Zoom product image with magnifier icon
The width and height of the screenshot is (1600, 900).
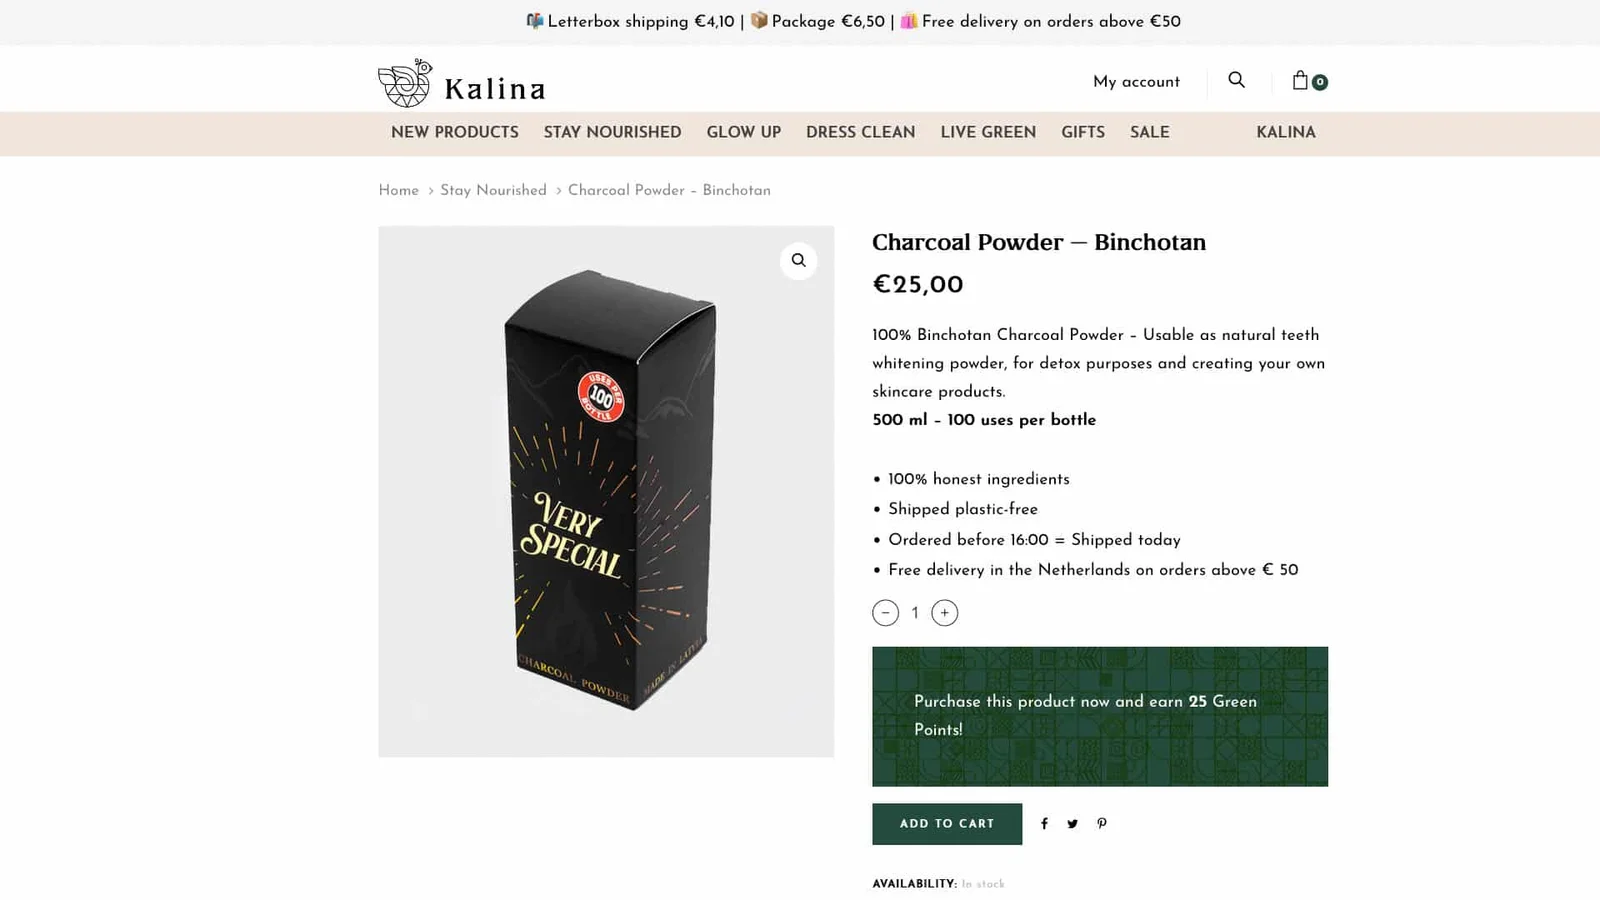click(x=798, y=261)
